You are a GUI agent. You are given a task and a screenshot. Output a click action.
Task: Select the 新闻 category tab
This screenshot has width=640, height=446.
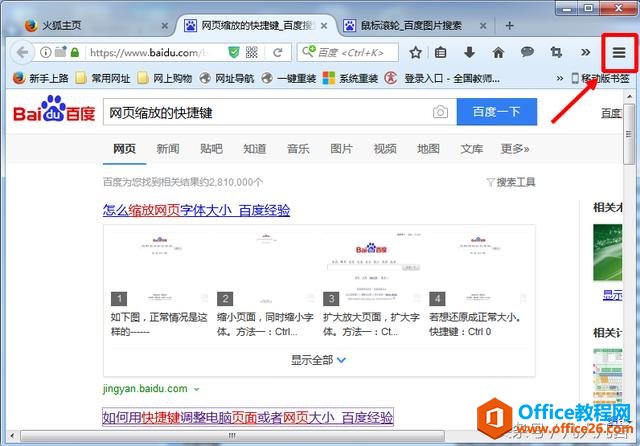point(168,149)
